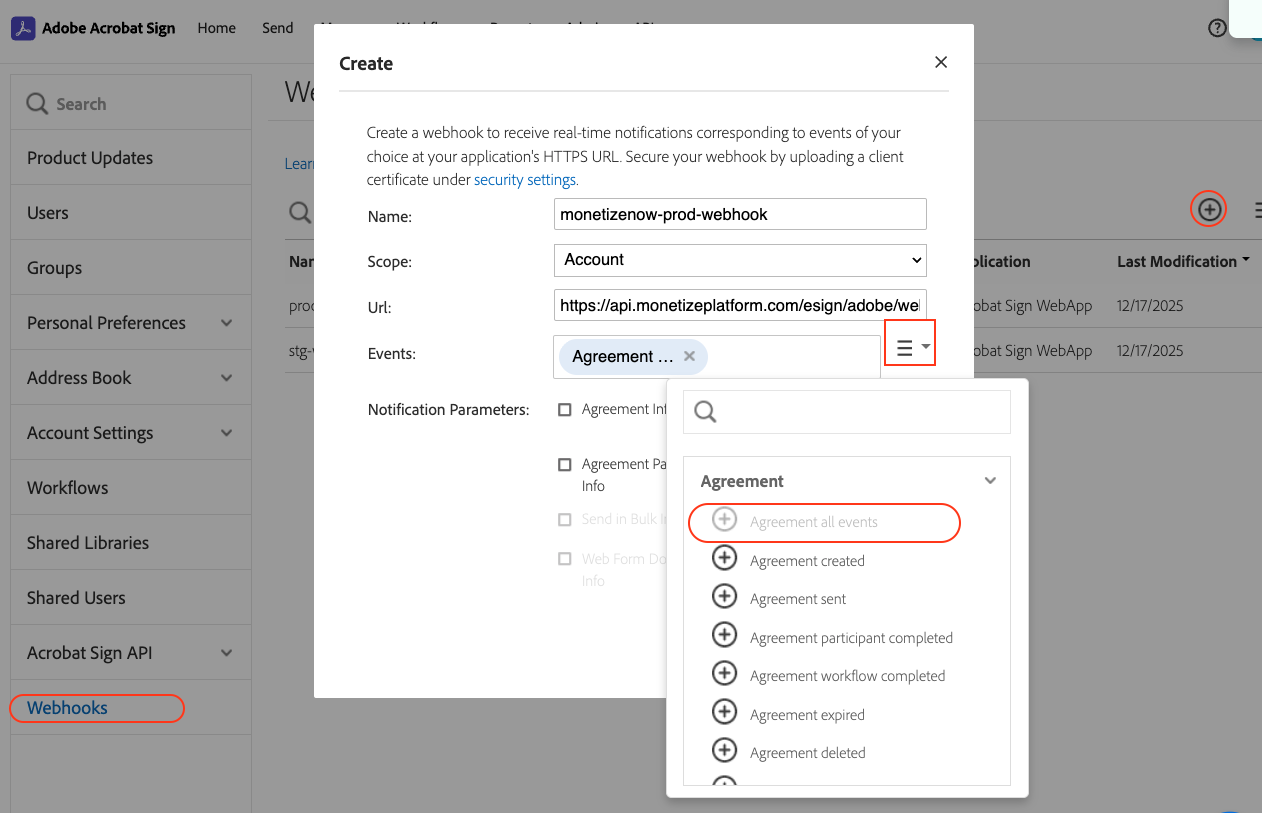Expand Account Settings in sidebar
This screenshot has height=813, width=1262.
227,433
